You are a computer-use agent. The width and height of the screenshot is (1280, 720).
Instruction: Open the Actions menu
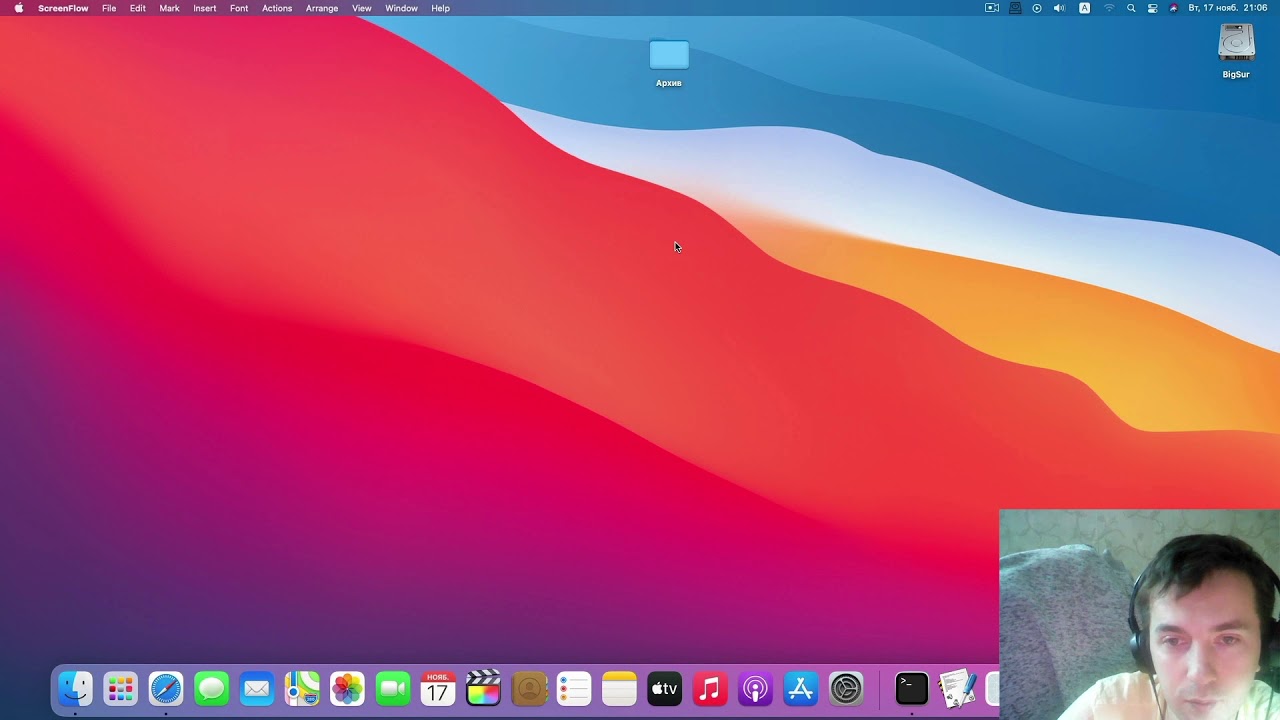[277, 8]
